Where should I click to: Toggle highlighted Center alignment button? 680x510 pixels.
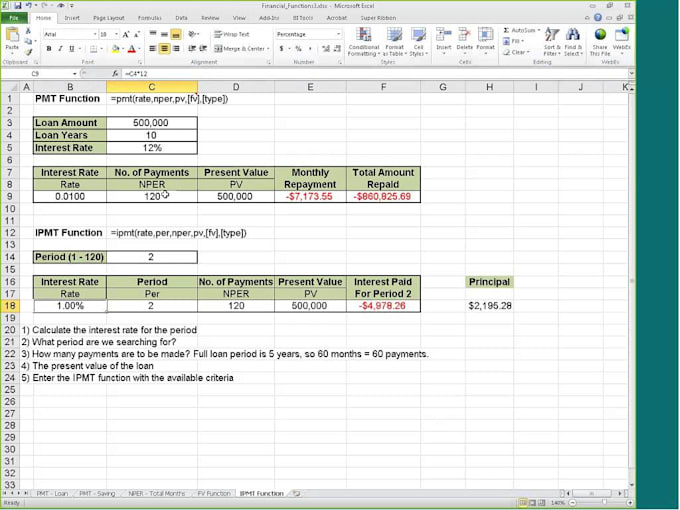coord(164,49)
